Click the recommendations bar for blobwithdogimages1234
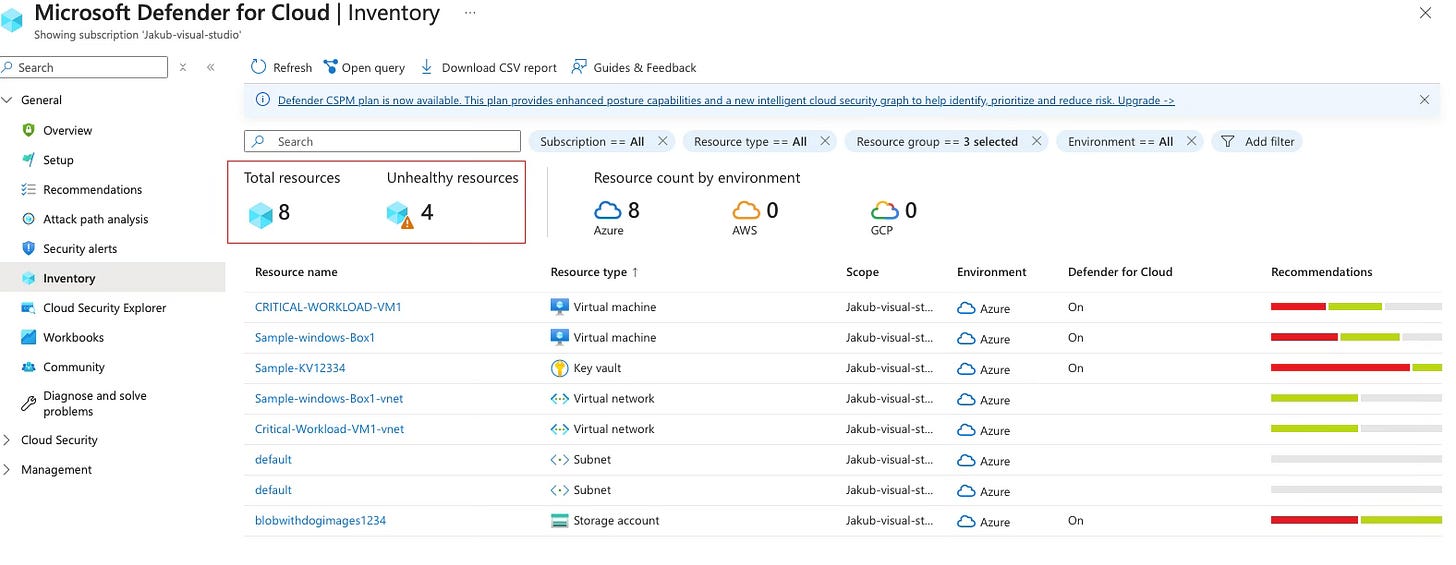Screen dimensions: 1456x565 point(1356,521)
